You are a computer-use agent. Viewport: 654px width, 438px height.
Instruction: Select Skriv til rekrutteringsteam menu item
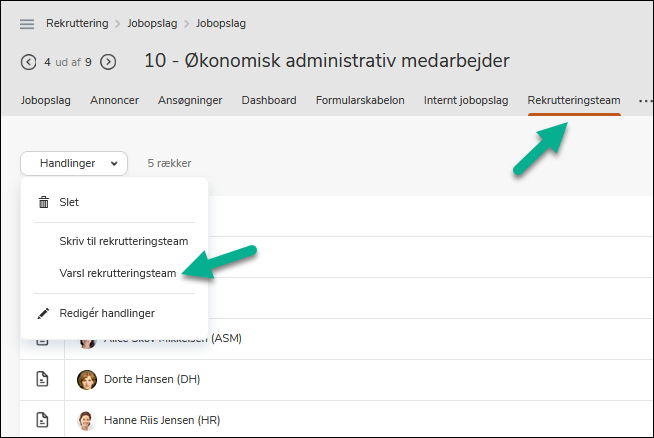(x=124, y=242)
